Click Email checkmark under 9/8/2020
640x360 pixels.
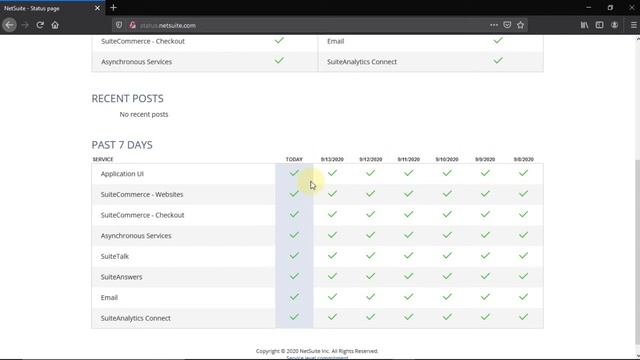pos(523,297)
